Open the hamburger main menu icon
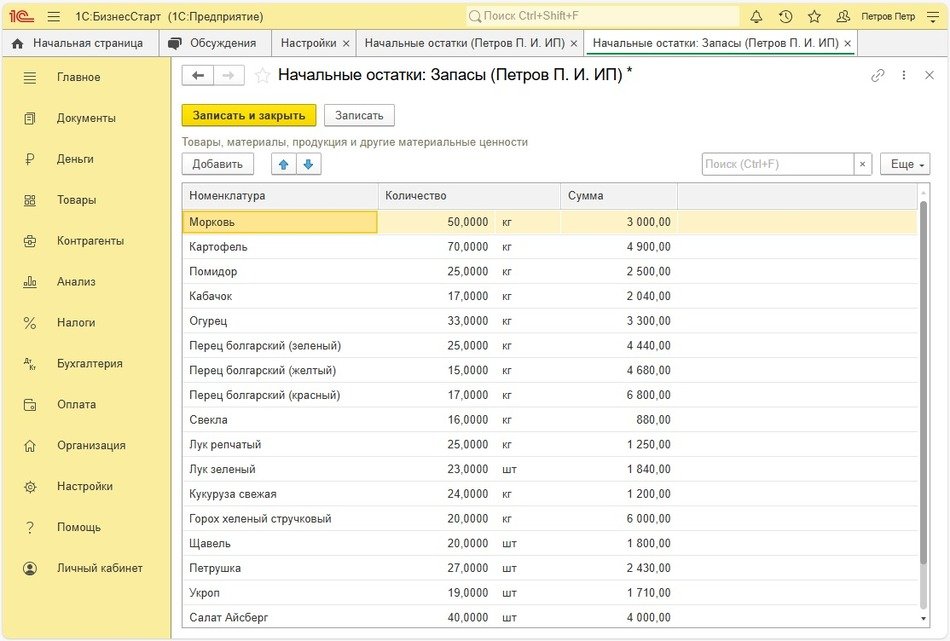This screenshot has width=950, height=641. click(54, 17)
